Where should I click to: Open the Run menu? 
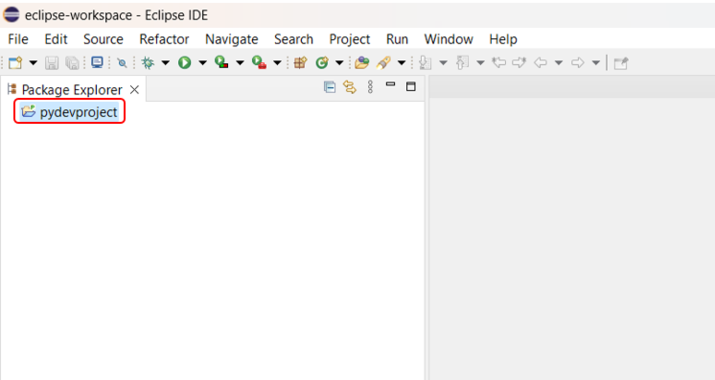tap(397, 39)
